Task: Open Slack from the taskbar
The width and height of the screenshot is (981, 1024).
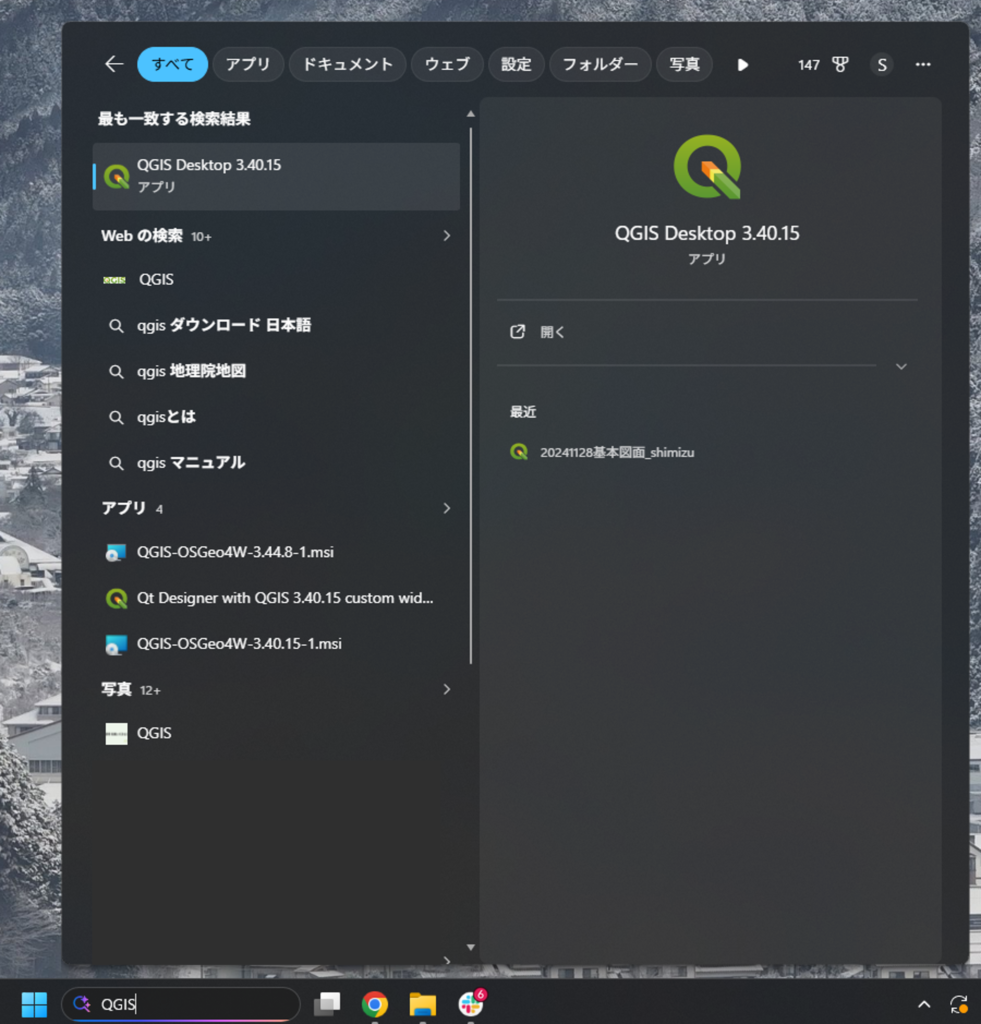Action: pyautogui.click(x=471, y=1004)
